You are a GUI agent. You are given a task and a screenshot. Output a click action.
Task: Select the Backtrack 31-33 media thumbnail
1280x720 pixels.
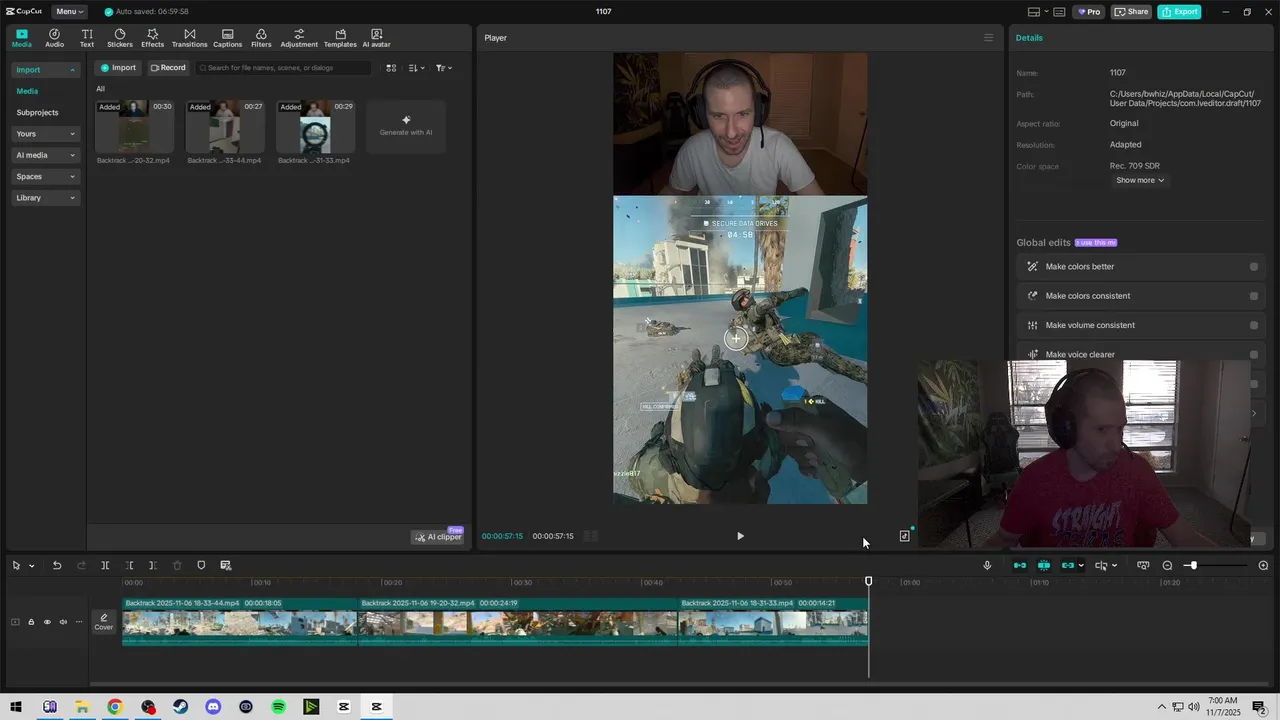[315, 127]
